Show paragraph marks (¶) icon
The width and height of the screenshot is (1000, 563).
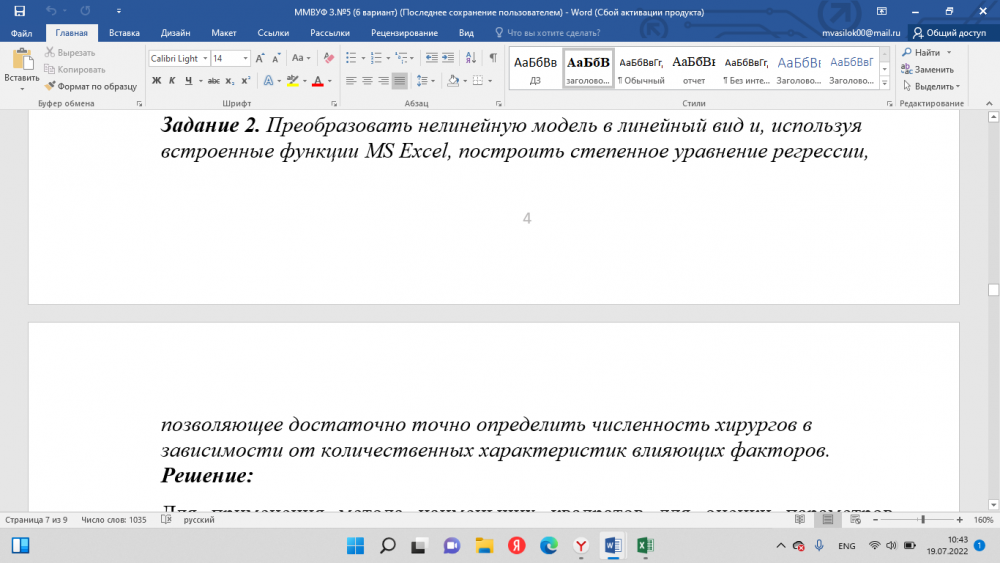point(493,59)
